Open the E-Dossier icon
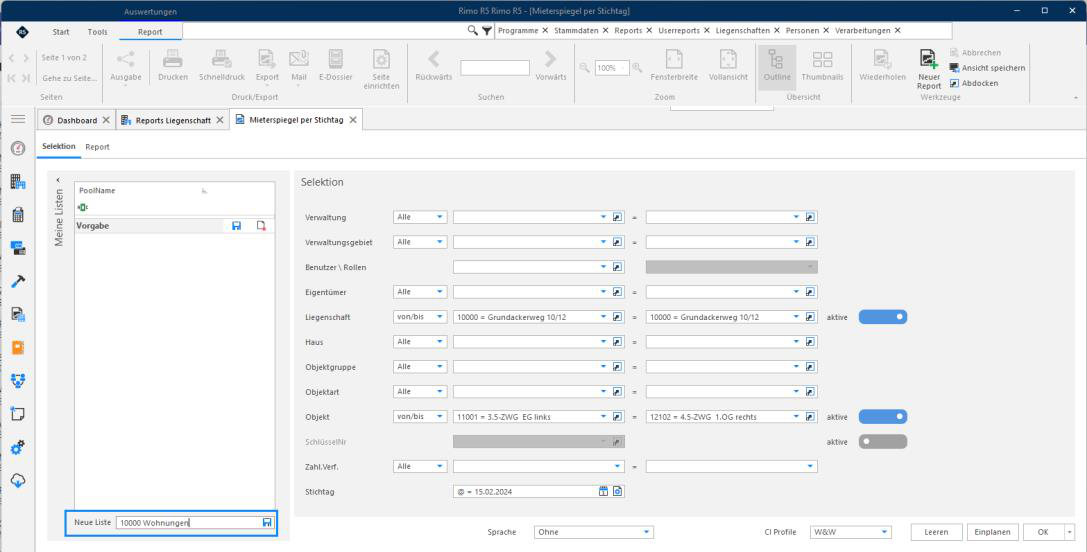1087x552 pixels. (x=336, y=59)
